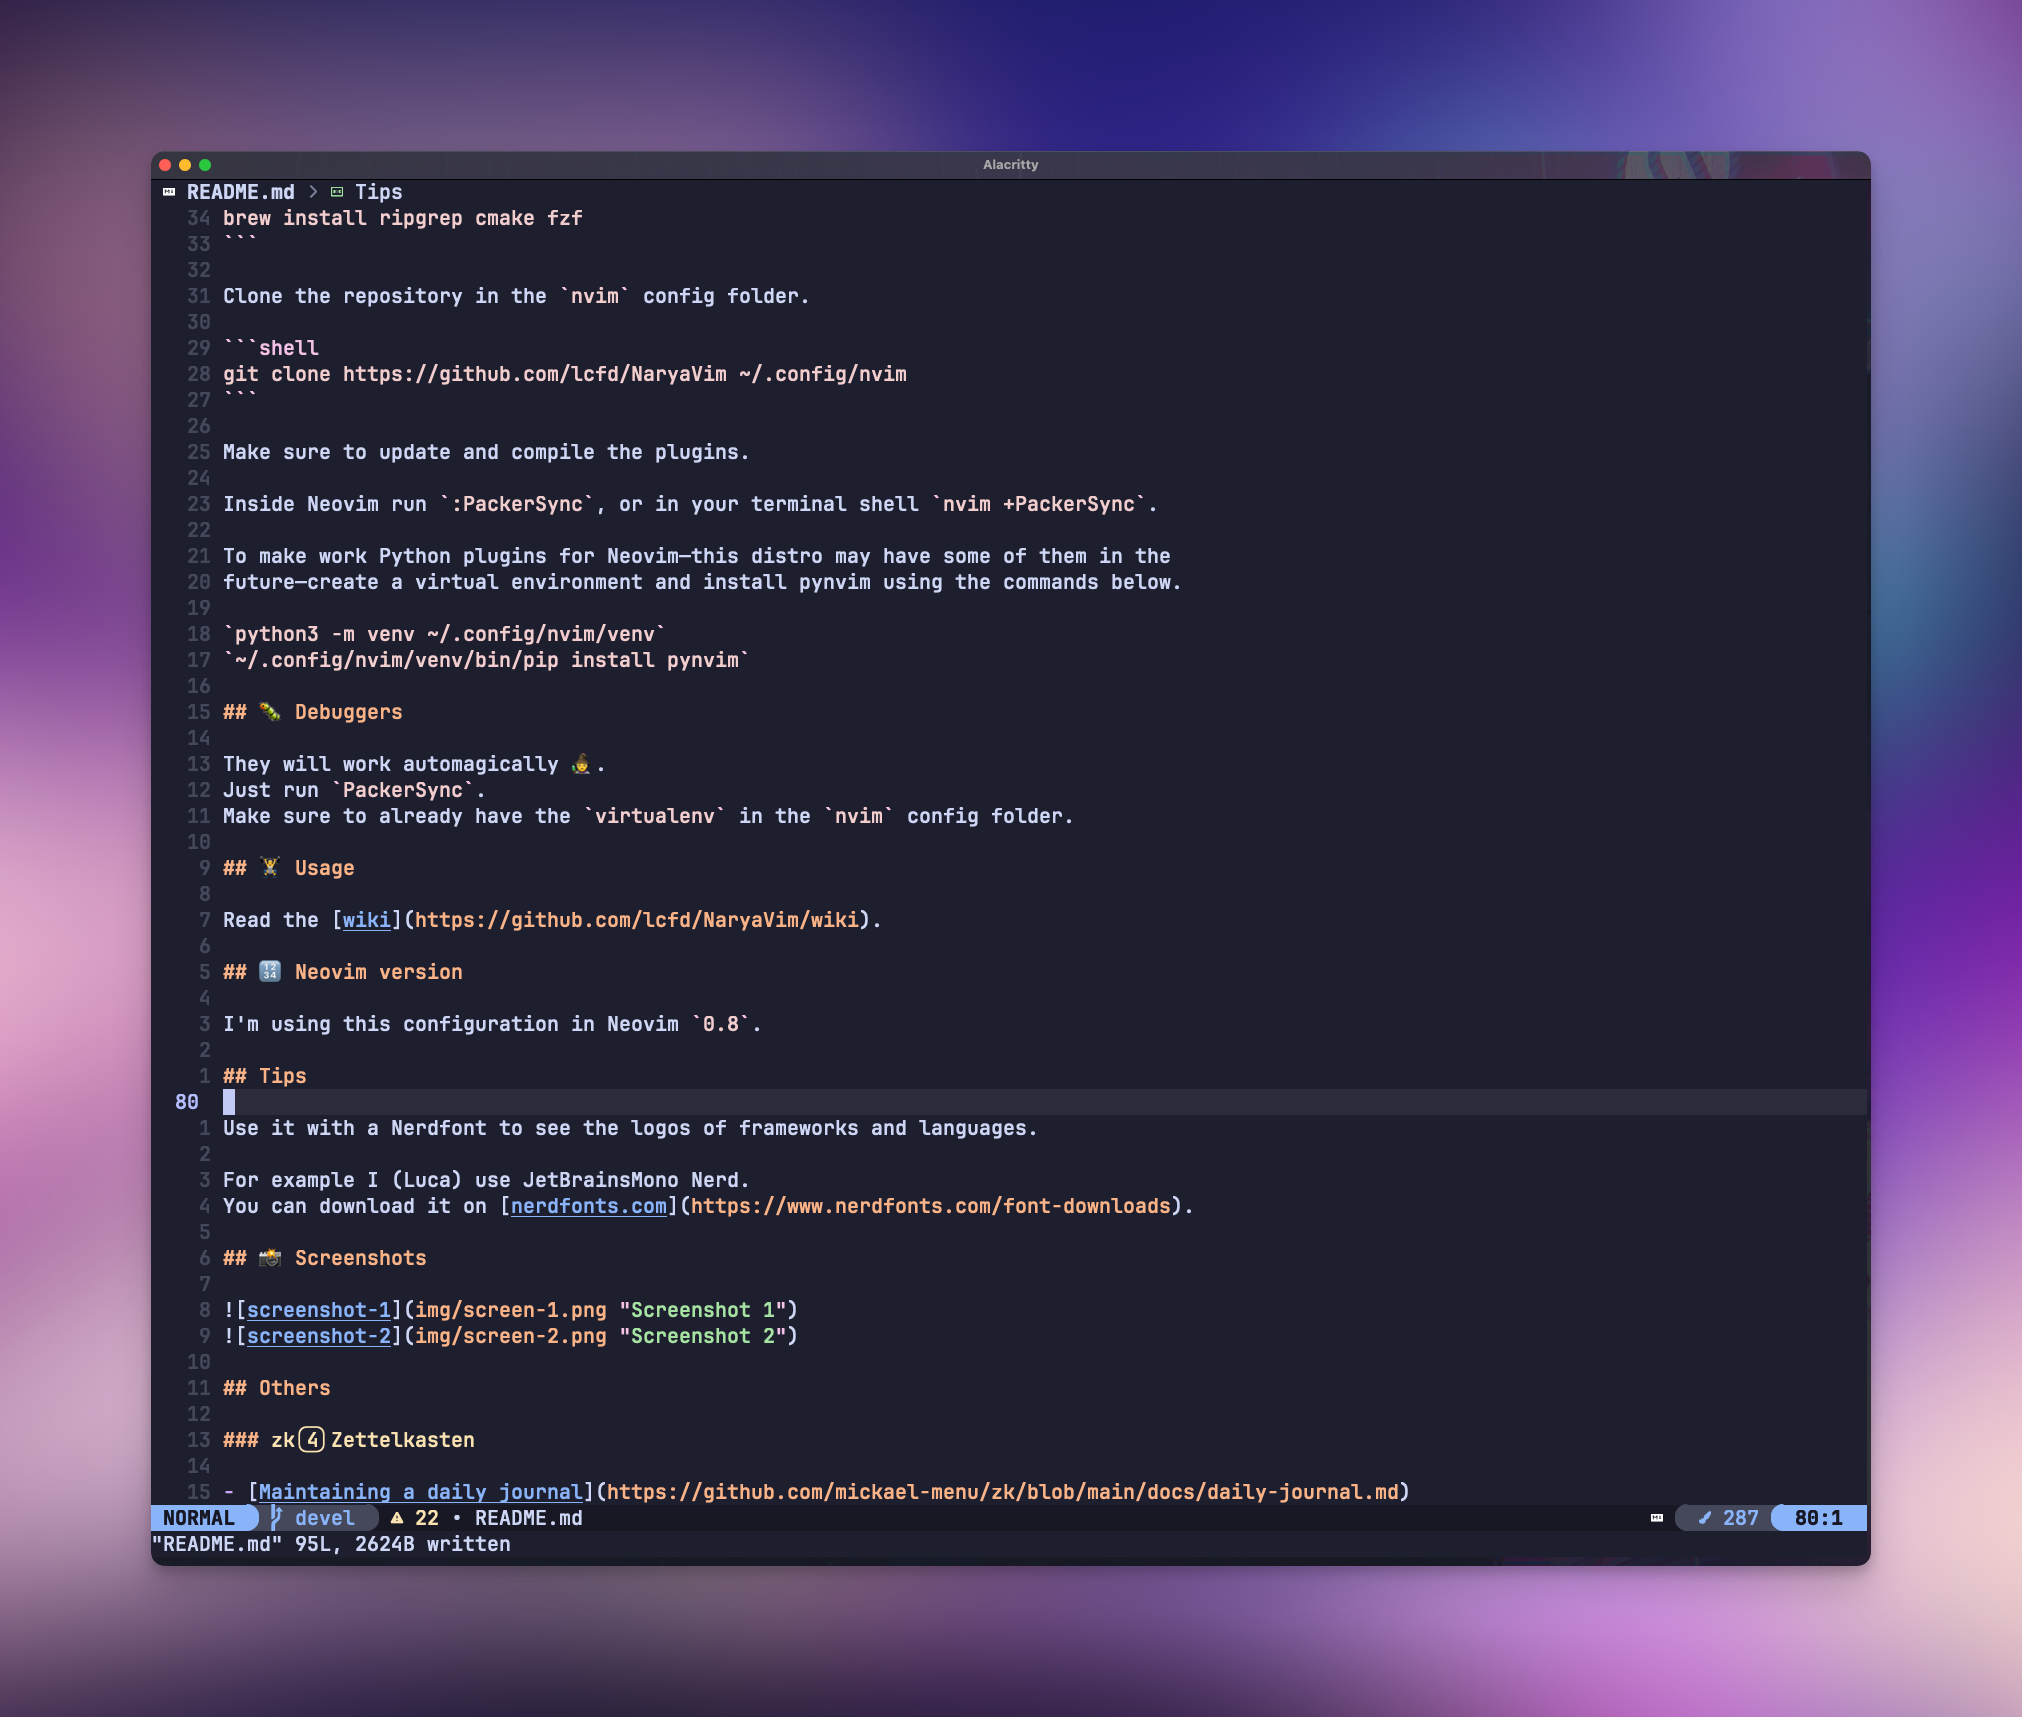Image resolution: width=2022 pixels, height=1717 pixels.
Task: Click the section symbol icon before Tips breadcrumb
Action: (x=337, y=192)
